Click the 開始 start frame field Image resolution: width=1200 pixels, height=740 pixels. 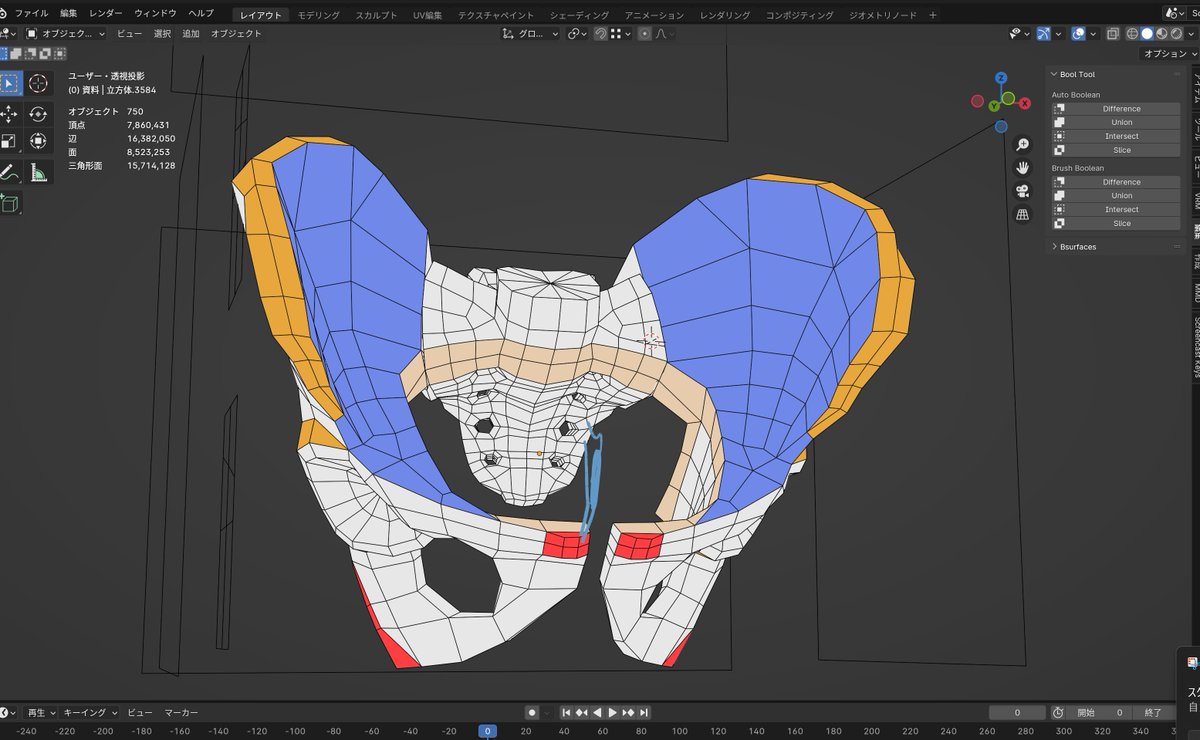(1100, 713)
